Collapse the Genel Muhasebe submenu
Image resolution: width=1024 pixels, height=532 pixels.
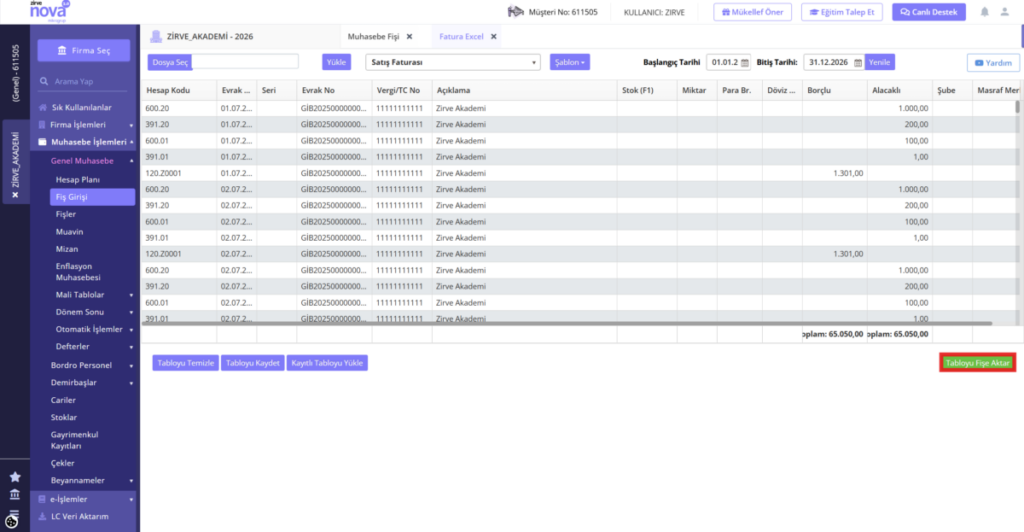click(x=131, y=161)
